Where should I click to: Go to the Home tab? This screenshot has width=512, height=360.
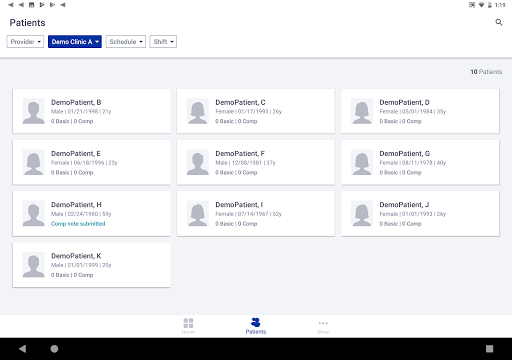pyautogui.click(x=188, y=326)
